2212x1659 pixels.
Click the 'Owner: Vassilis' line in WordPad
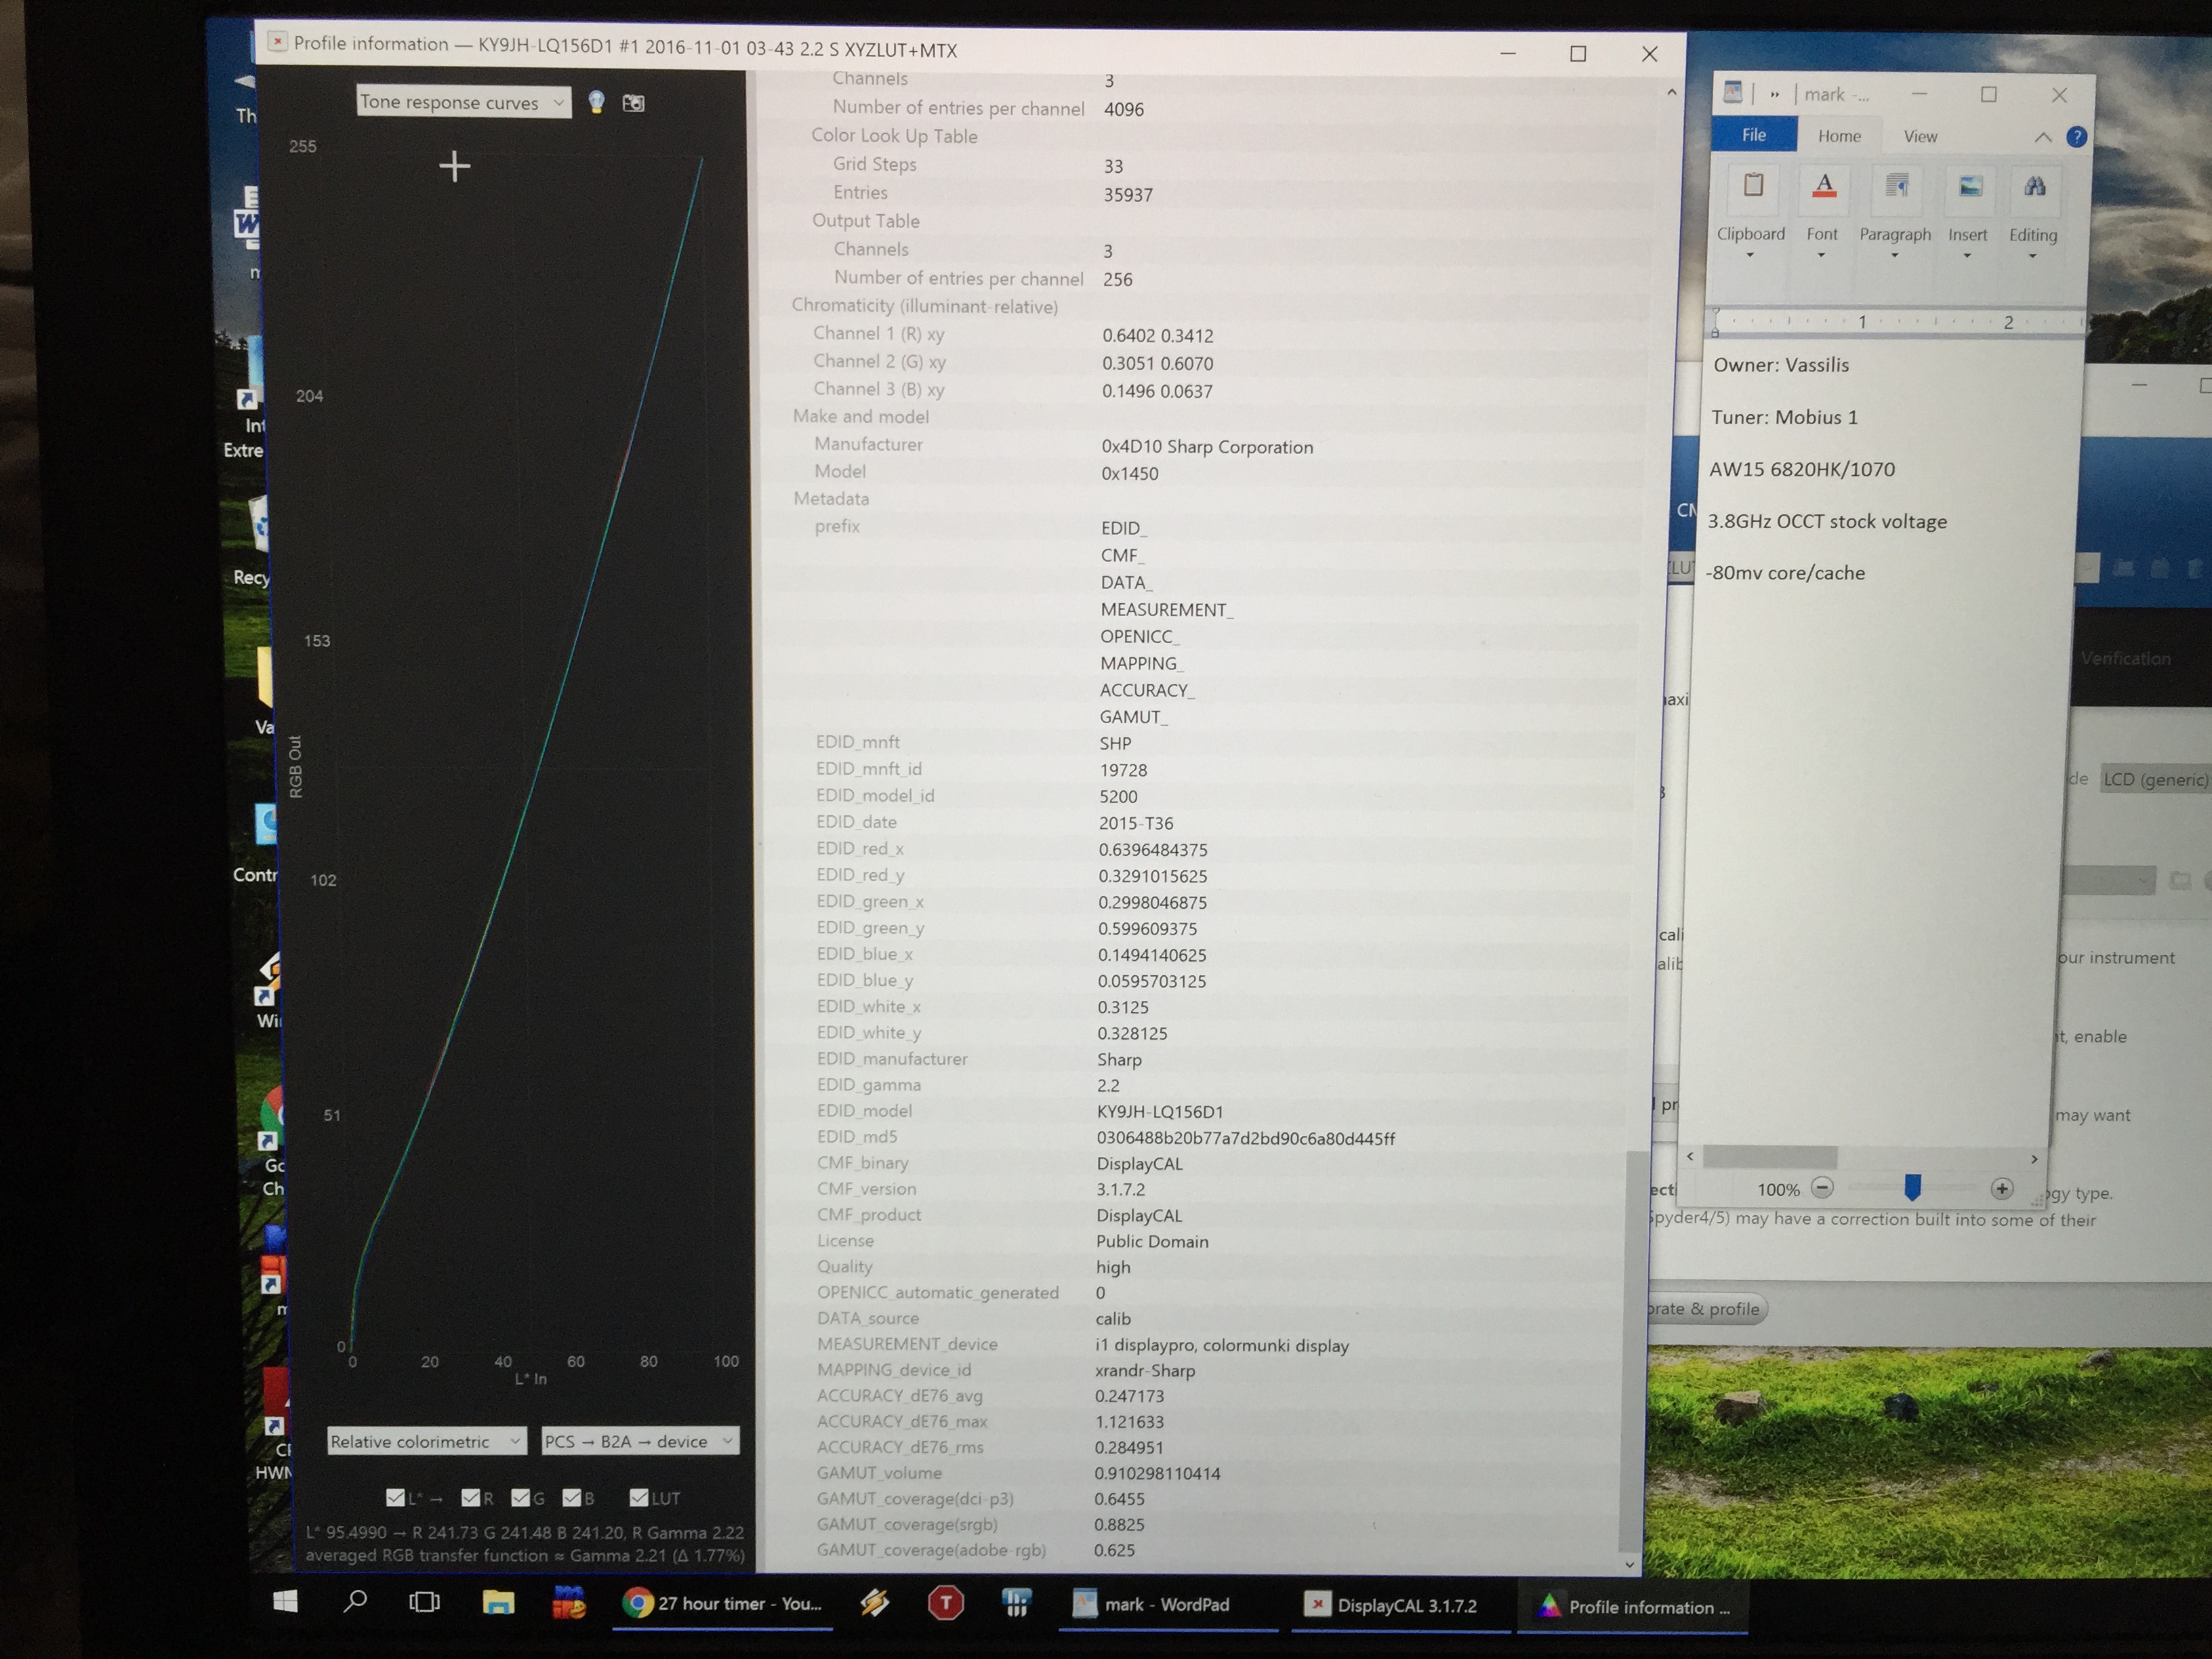(x=1781, y=365)
